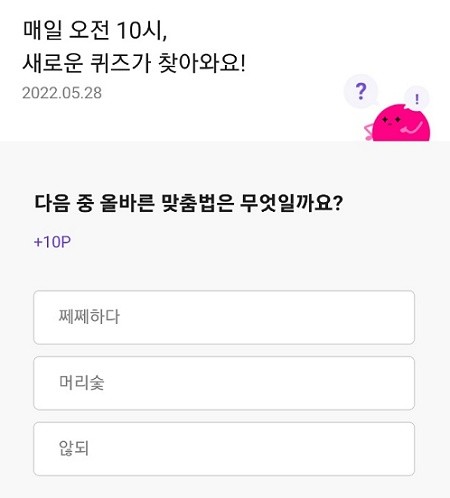The width and height of the screenshot is (450, 498).
Task: Click the mascot's sparkling eyes
Action: point(391,119)
